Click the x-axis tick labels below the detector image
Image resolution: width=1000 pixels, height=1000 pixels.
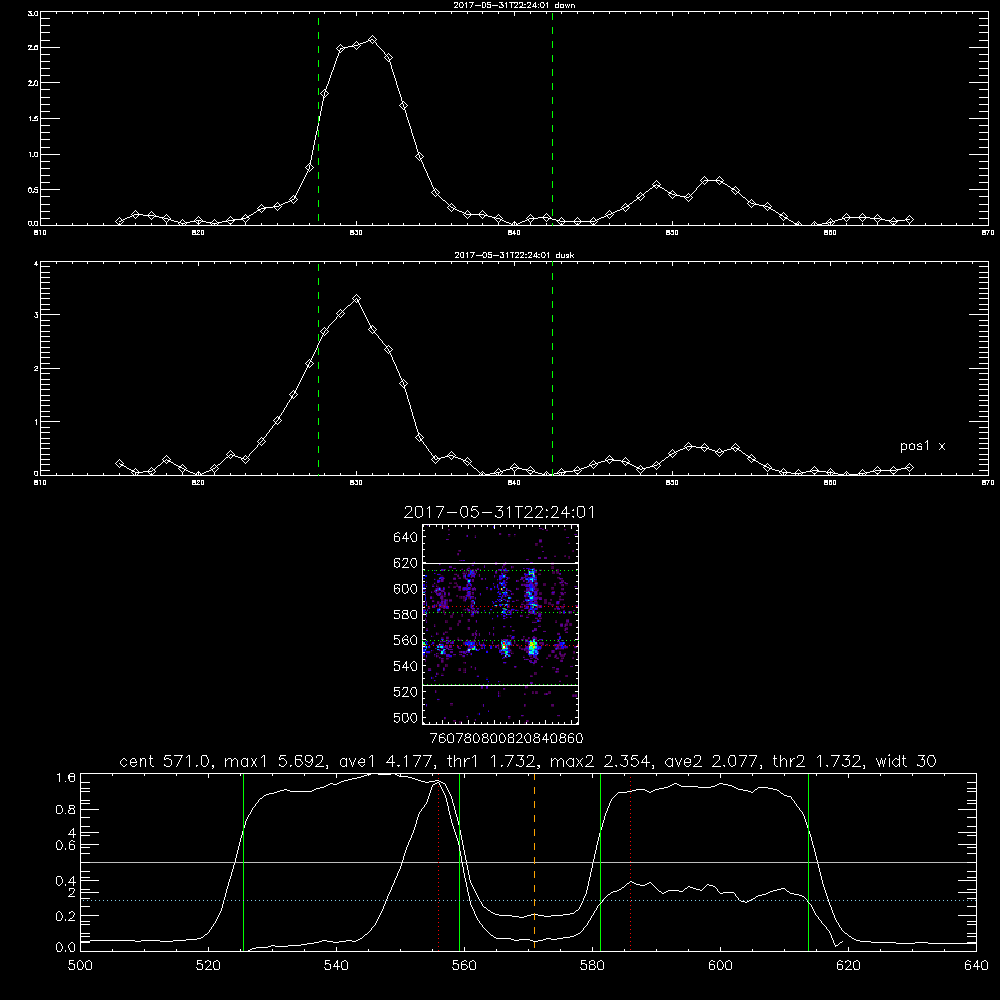coord(506,738)
